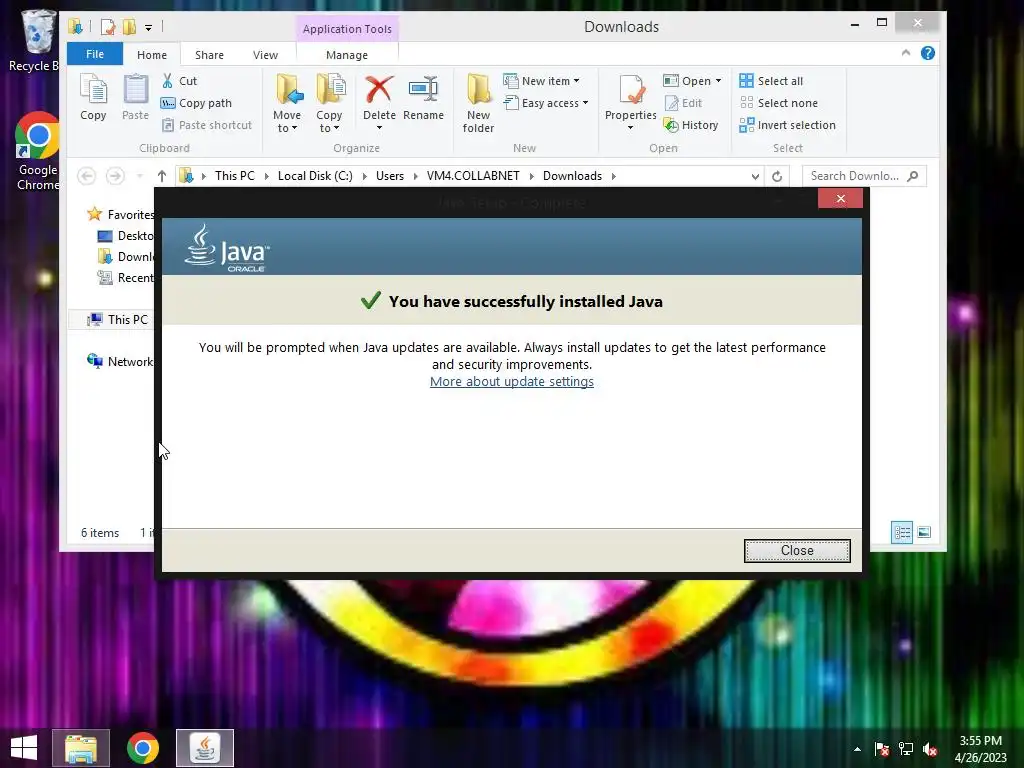This screenshot has height=768, width=1024.
Task: Click the Java installer taskbar icon
Action: click(x=205, y=748)
